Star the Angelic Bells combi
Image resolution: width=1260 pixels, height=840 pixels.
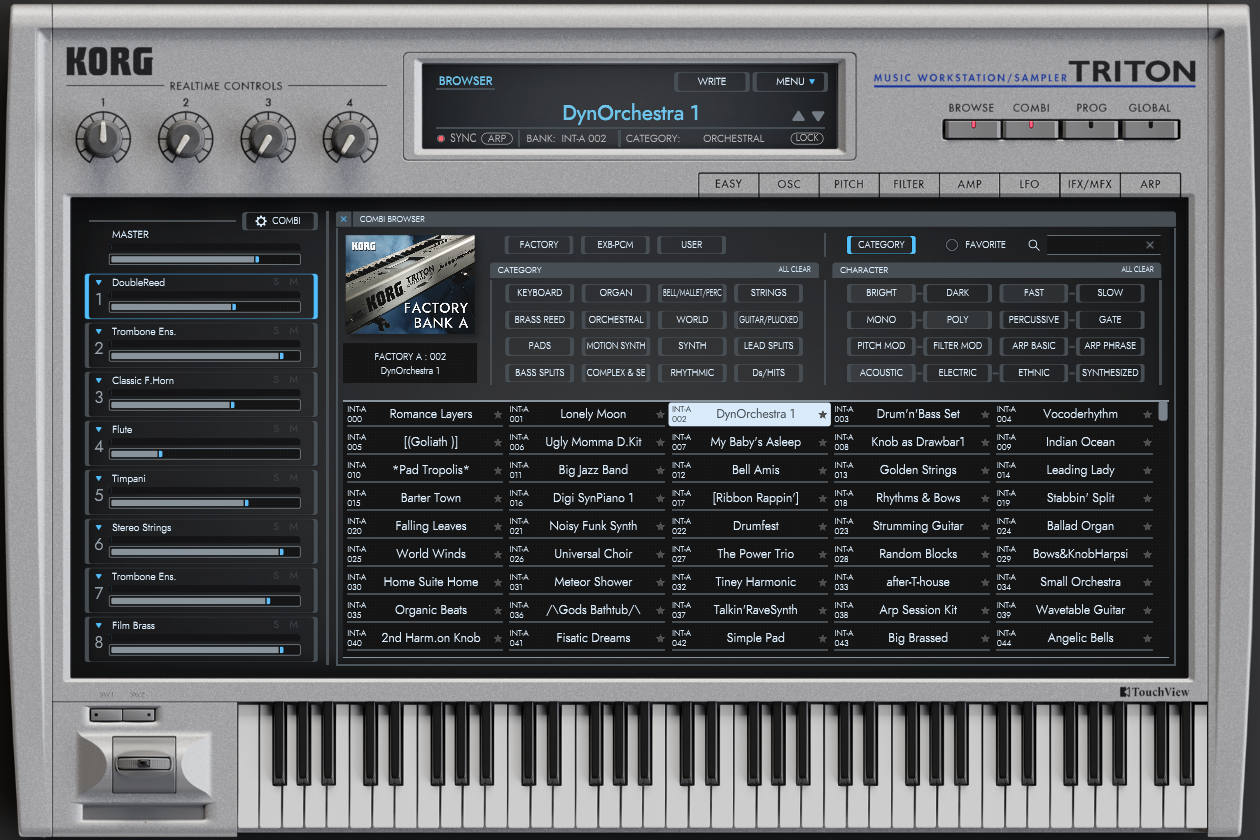coord(1147,638)
